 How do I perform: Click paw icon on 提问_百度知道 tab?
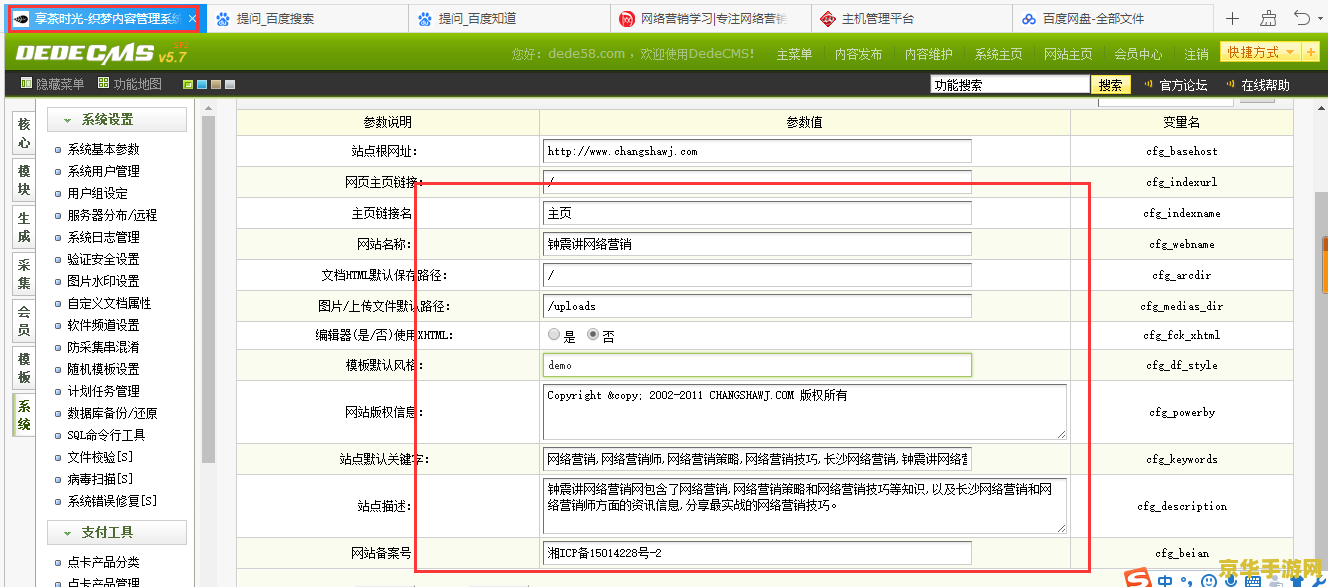point(424,18)
